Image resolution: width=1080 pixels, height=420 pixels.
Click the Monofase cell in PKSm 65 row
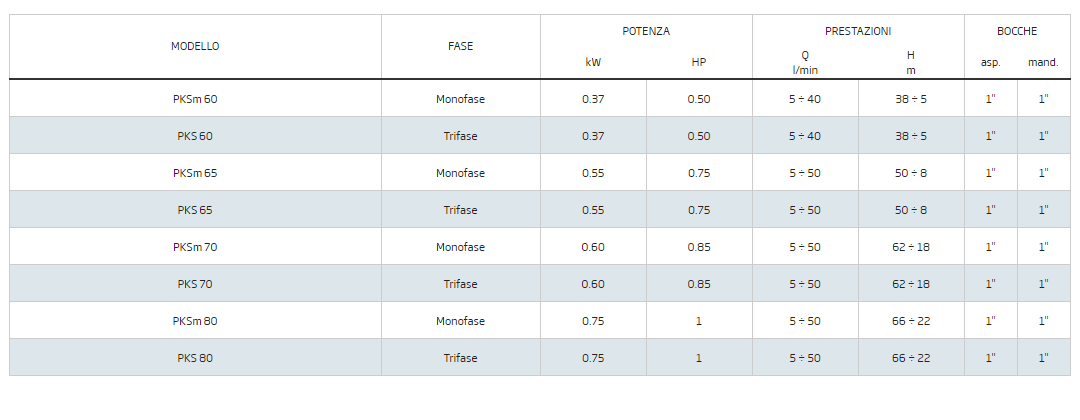(460, 173)
